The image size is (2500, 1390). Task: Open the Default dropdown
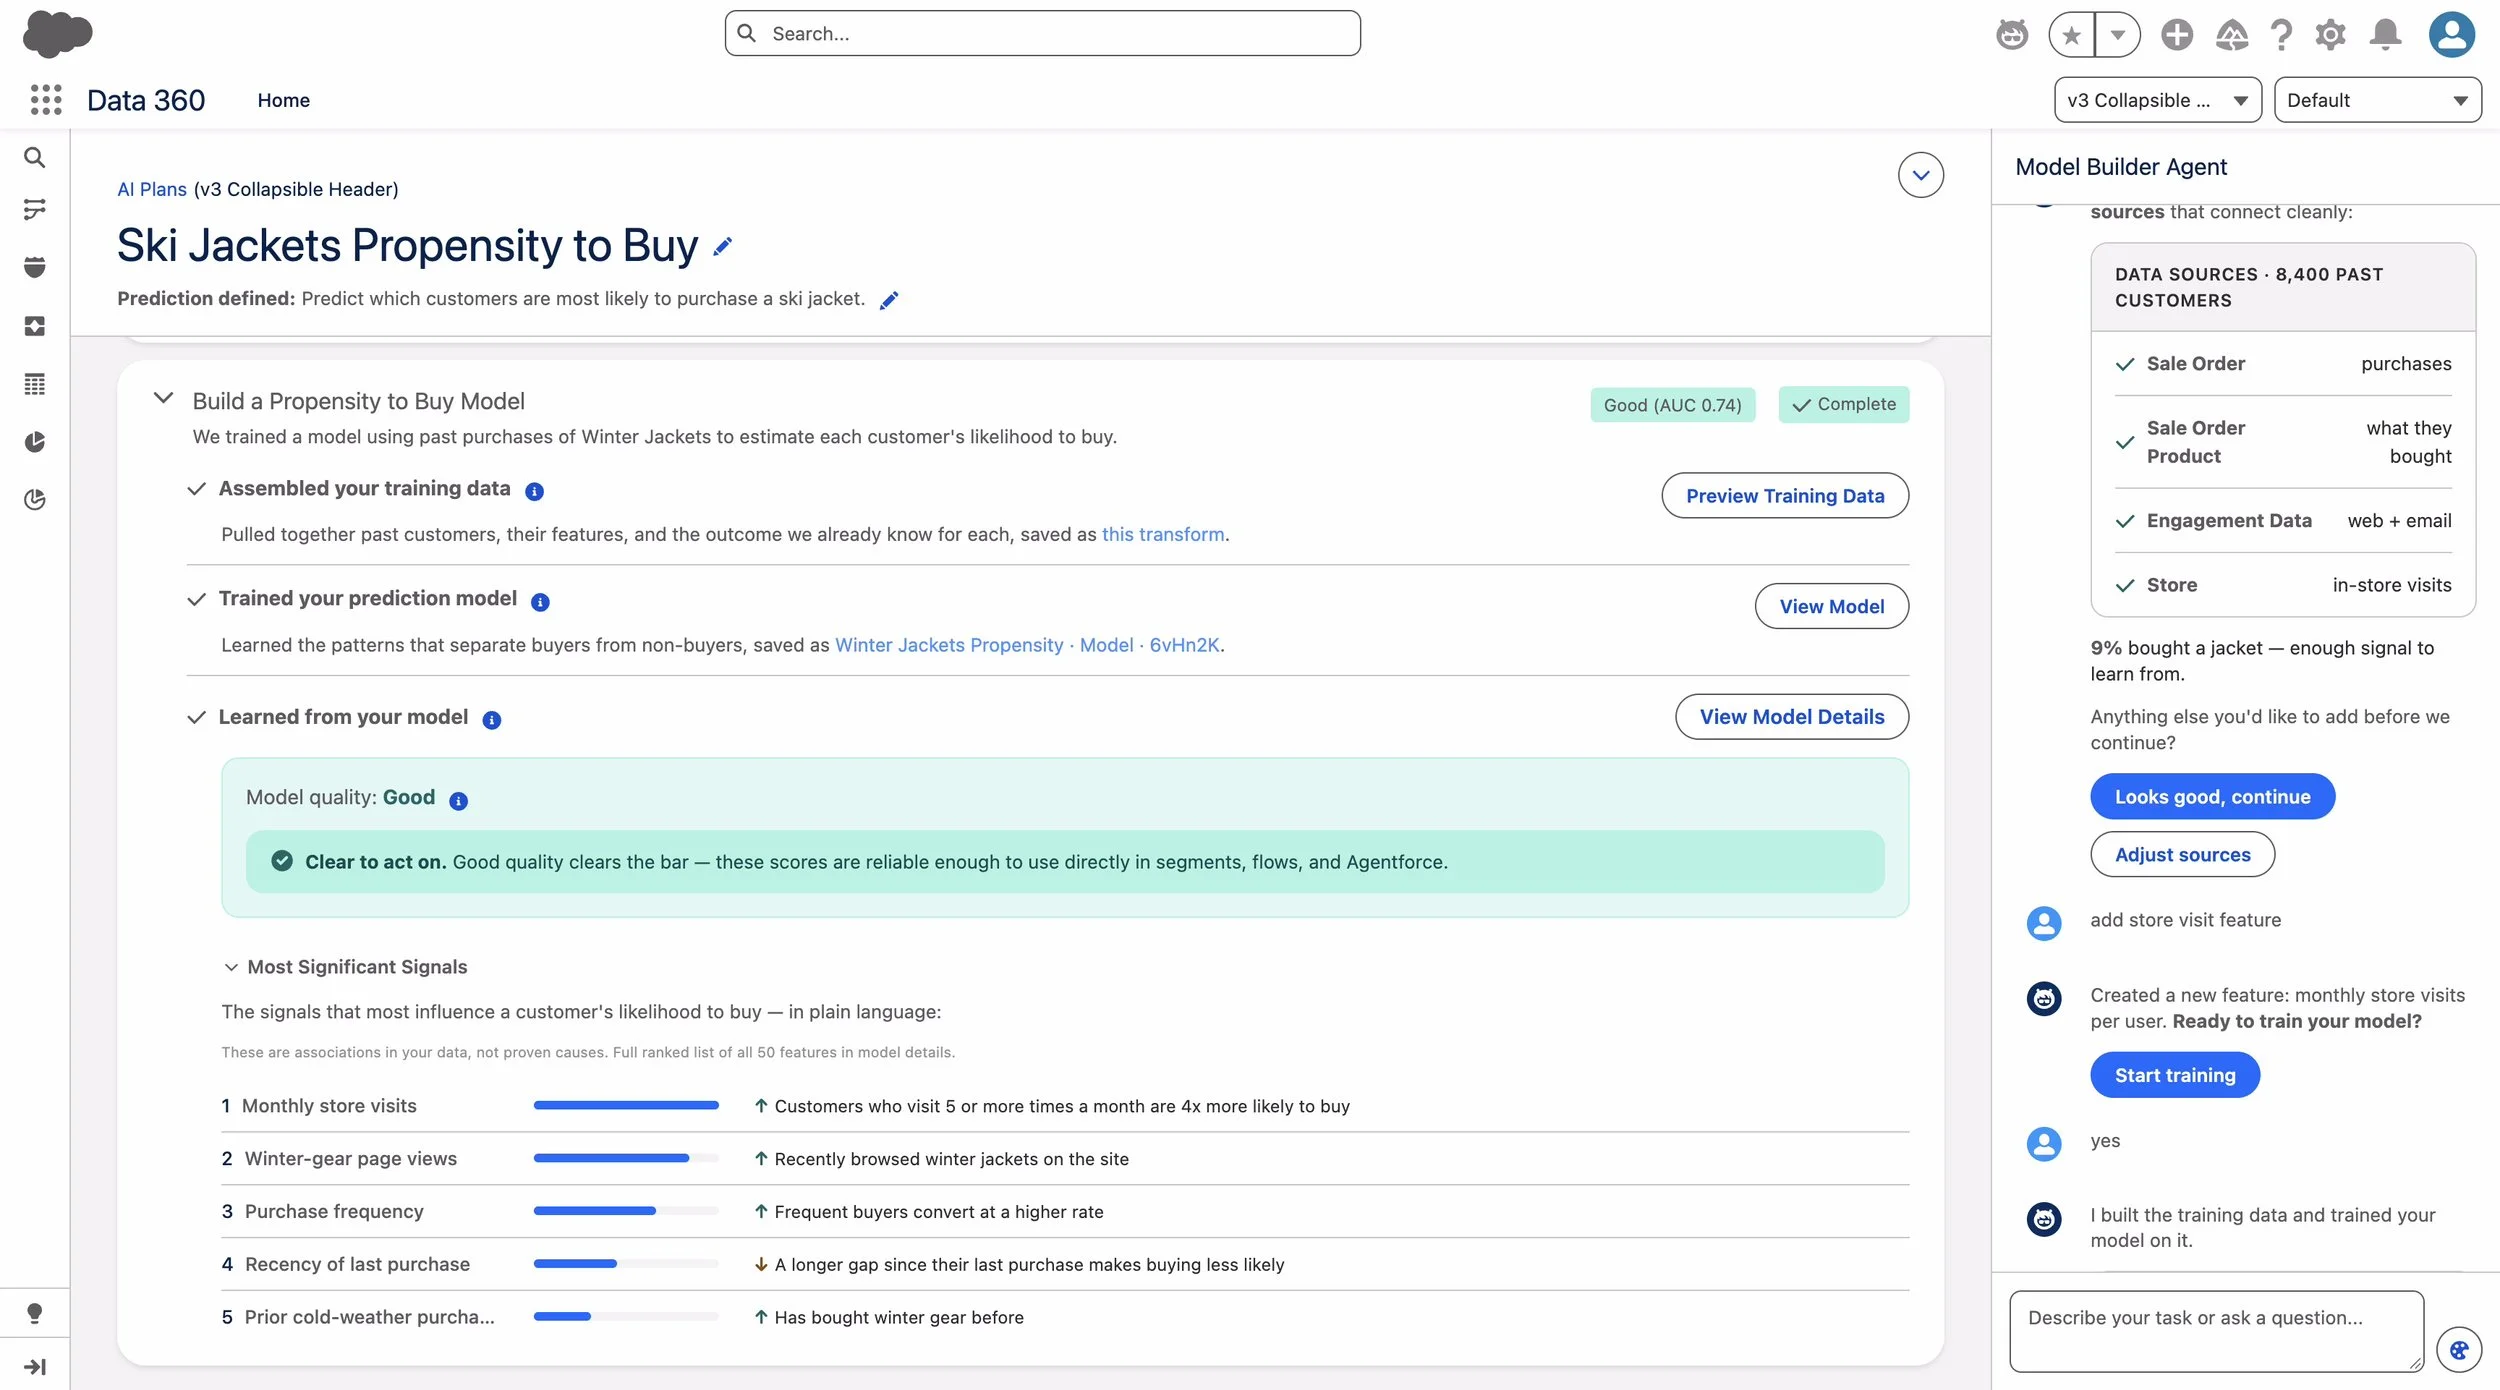point(2378,100)
